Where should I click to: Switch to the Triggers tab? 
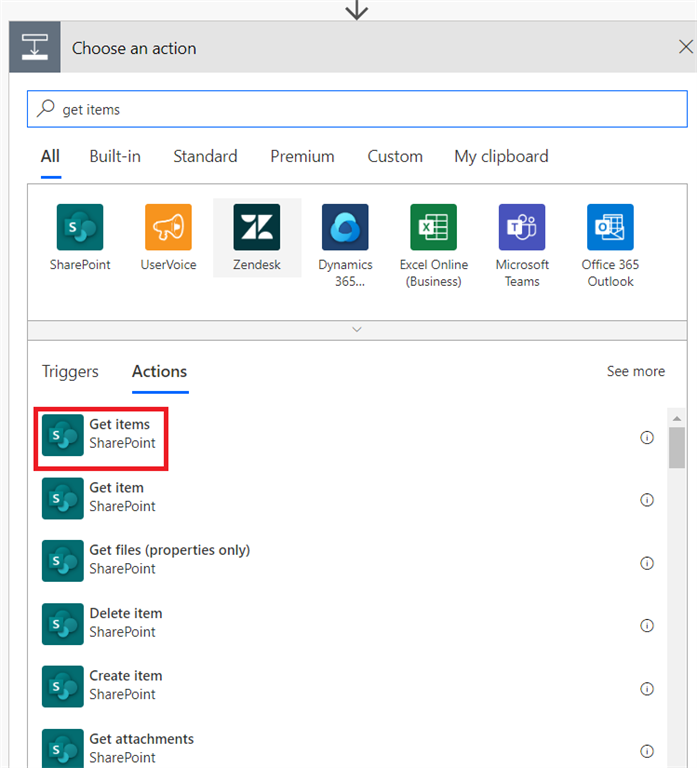[70, 371]
